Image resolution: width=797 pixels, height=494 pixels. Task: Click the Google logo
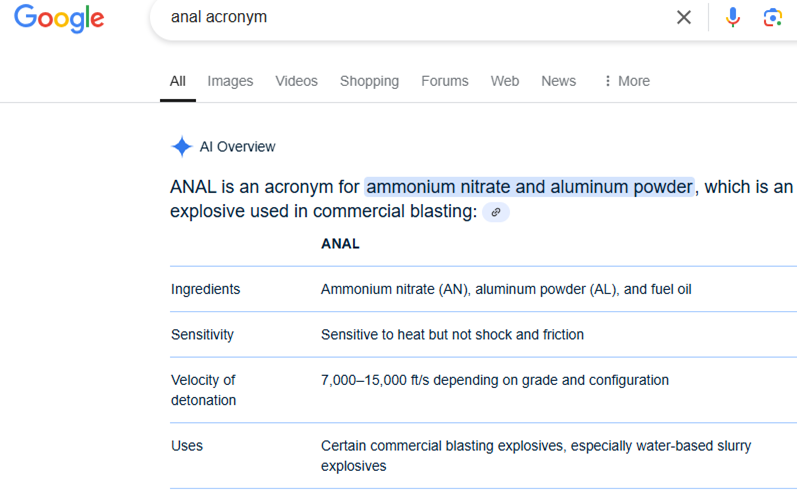coord(59,18)
